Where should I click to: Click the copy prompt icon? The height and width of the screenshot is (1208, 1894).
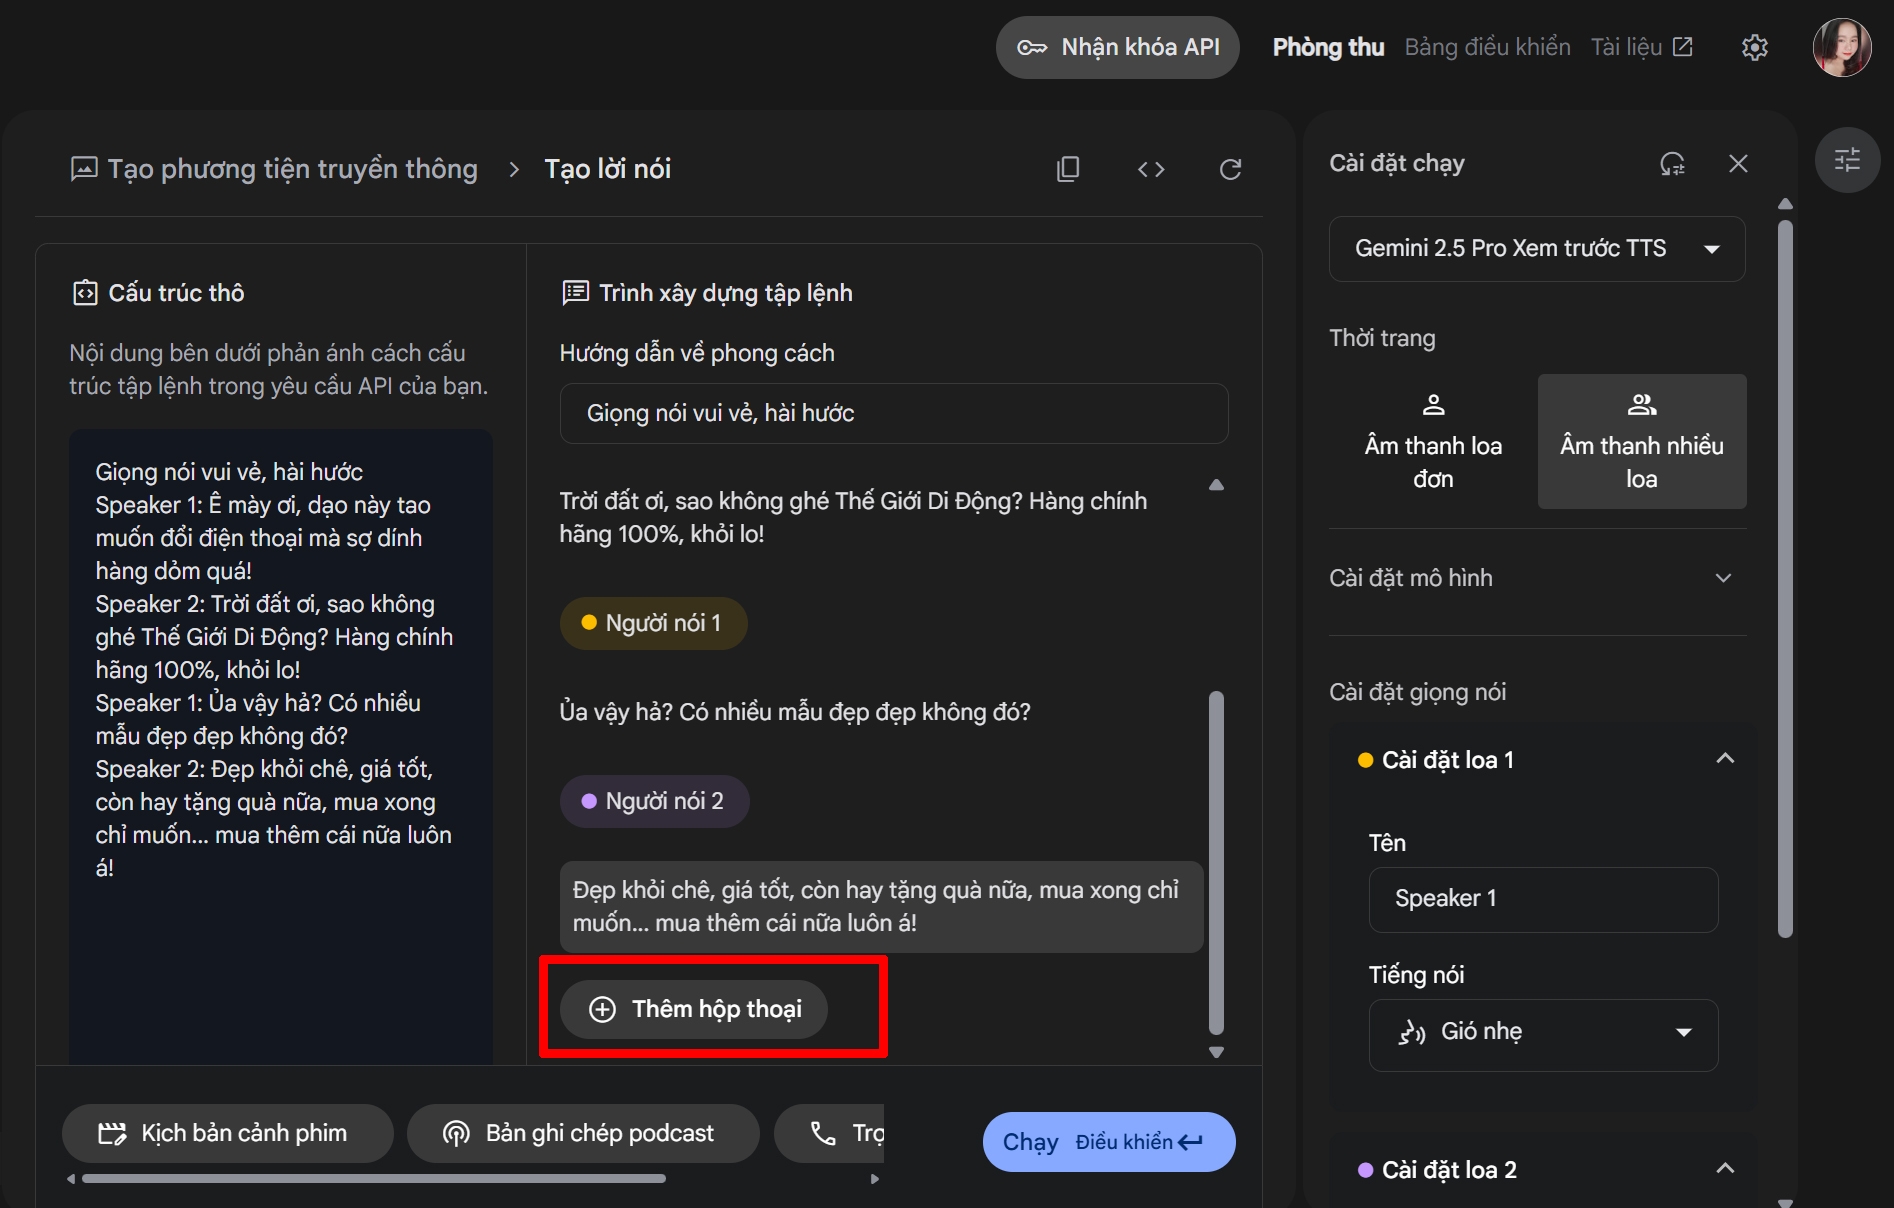[1068, 169]
